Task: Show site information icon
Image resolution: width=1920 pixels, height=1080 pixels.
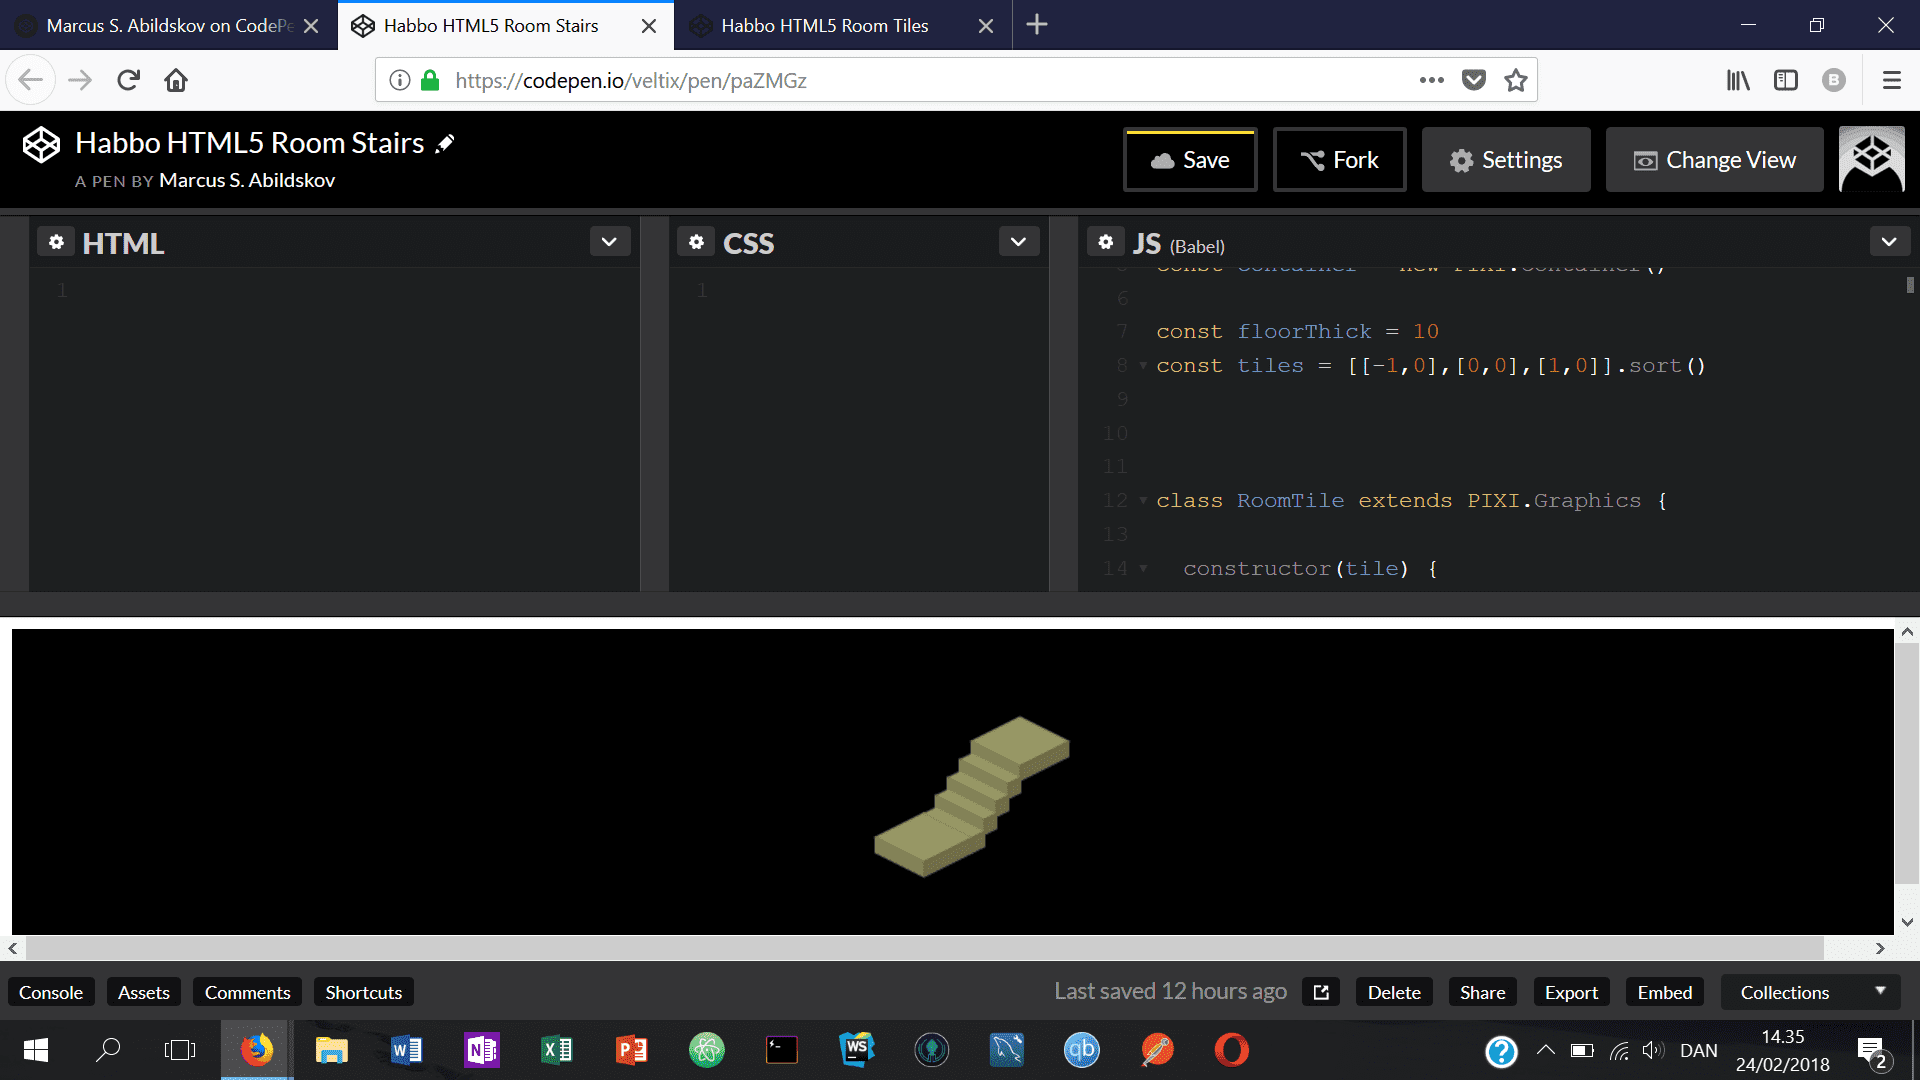Action: 399,80
